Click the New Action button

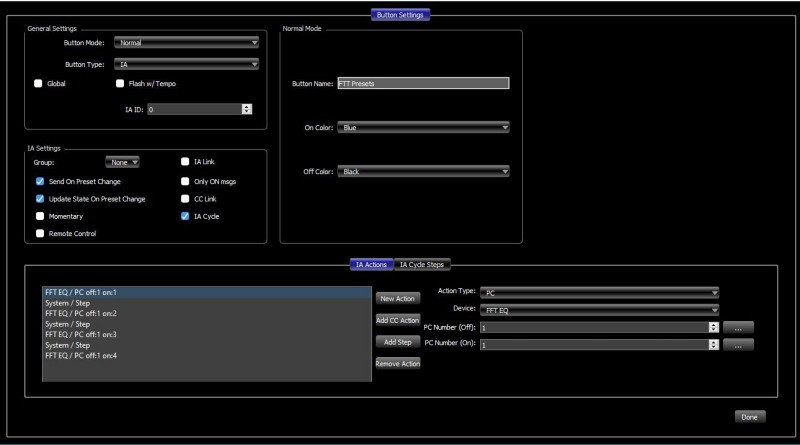click(397, 298)
